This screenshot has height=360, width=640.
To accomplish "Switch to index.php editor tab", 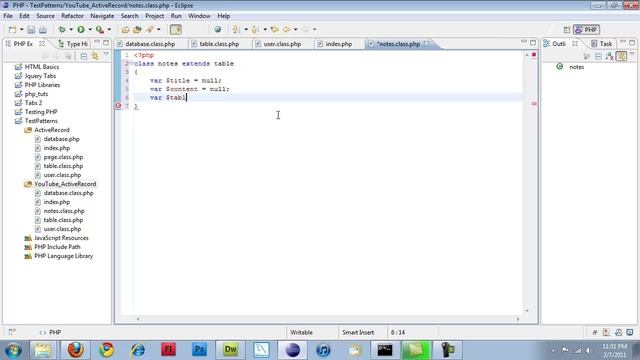I will click(338, 44).
